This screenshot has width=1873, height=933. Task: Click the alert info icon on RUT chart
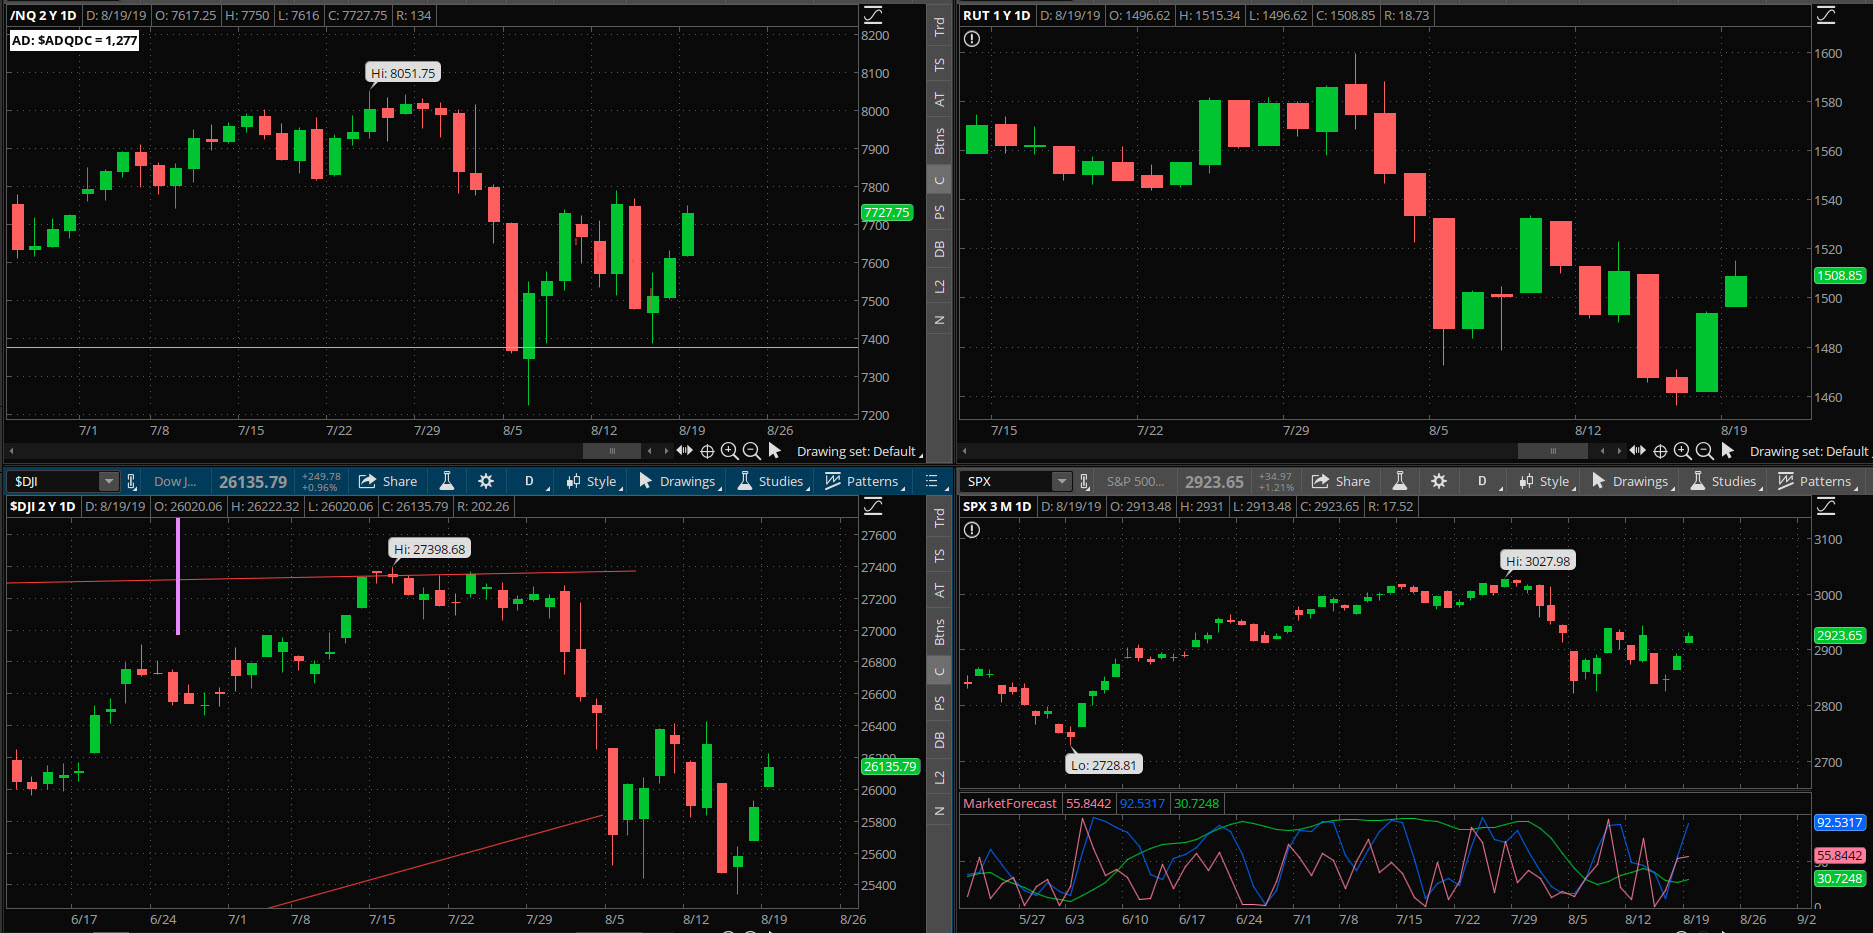[x=972, y=39]
